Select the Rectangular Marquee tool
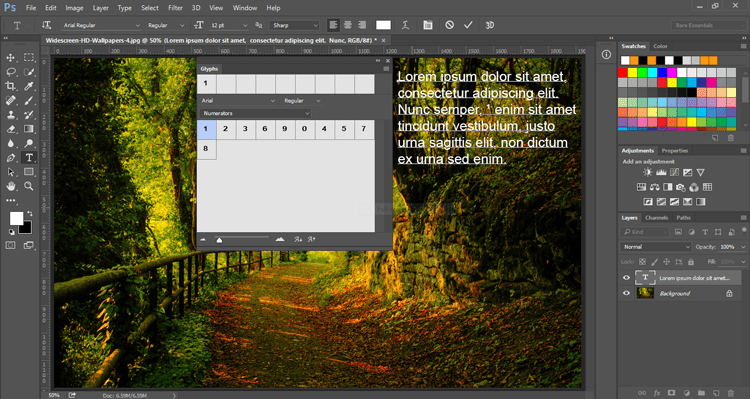750x399 pixels. click(x=29, y=58)
